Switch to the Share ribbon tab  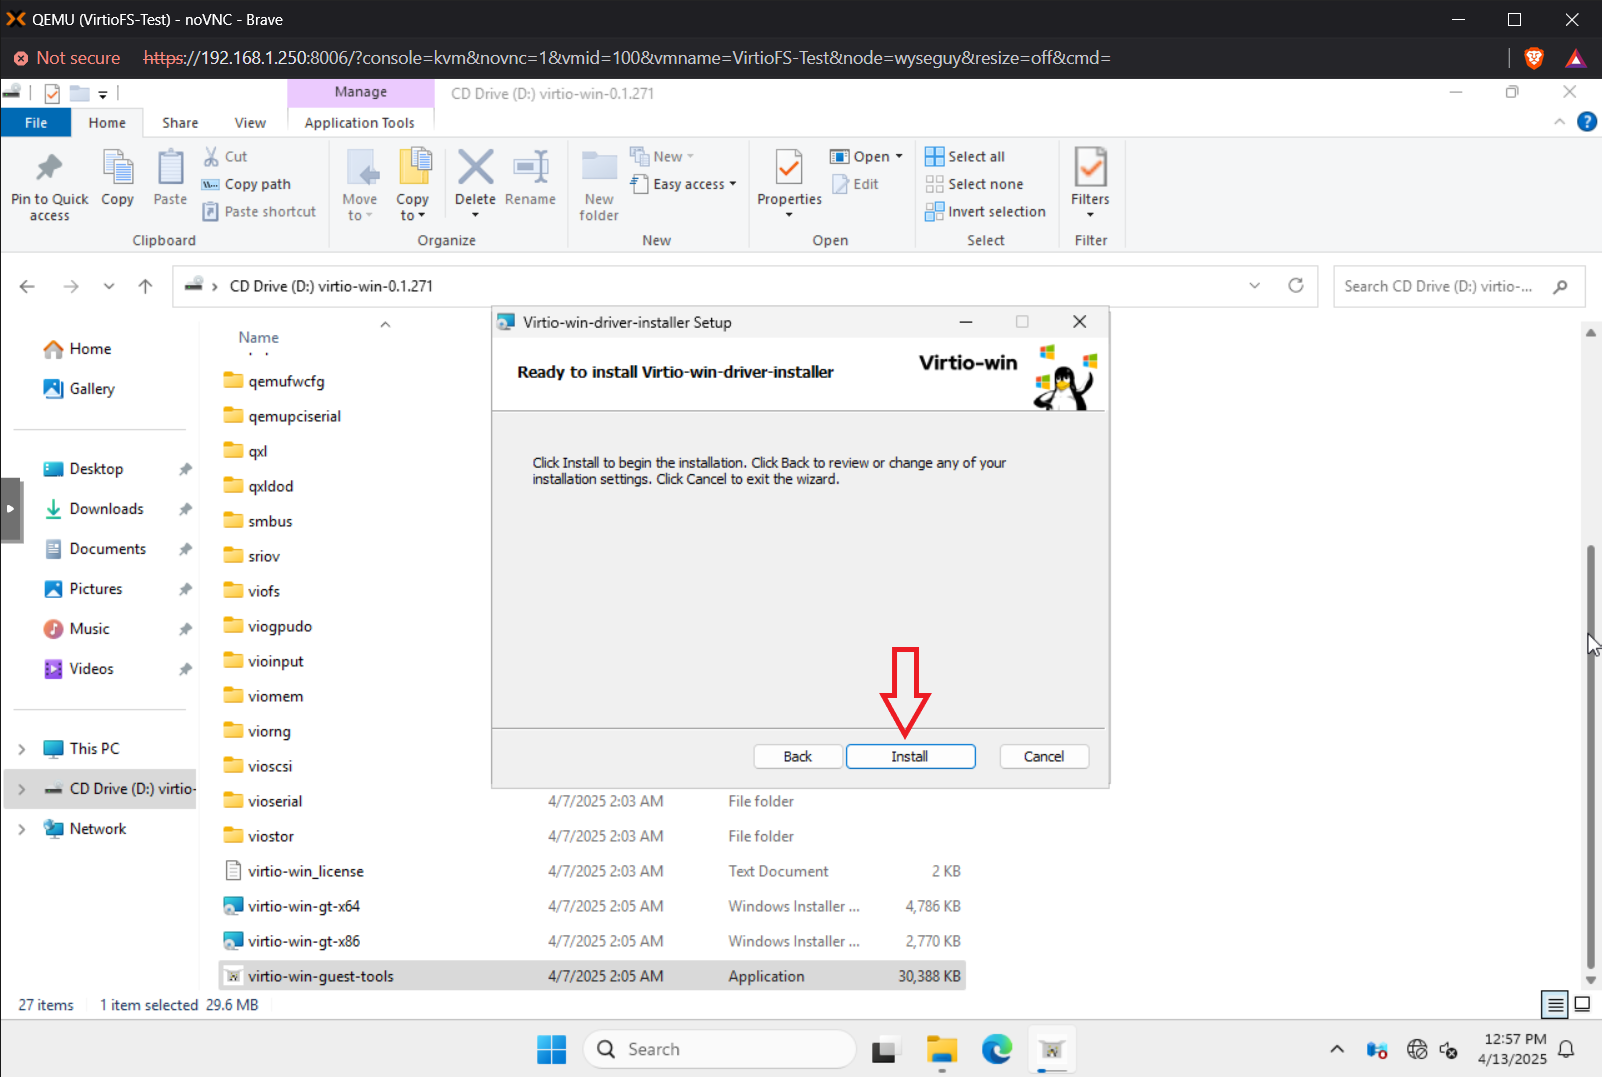[x=180, y=123]
